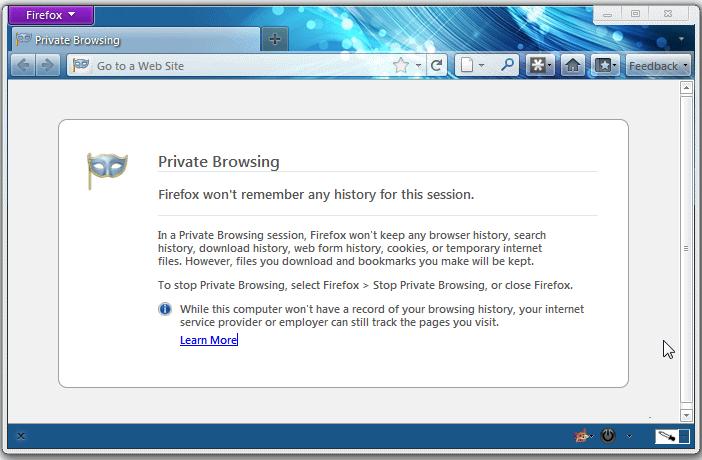Click the Back navigation arrow
This screenshot has width=702, height=460.
(x=22, y=66)
